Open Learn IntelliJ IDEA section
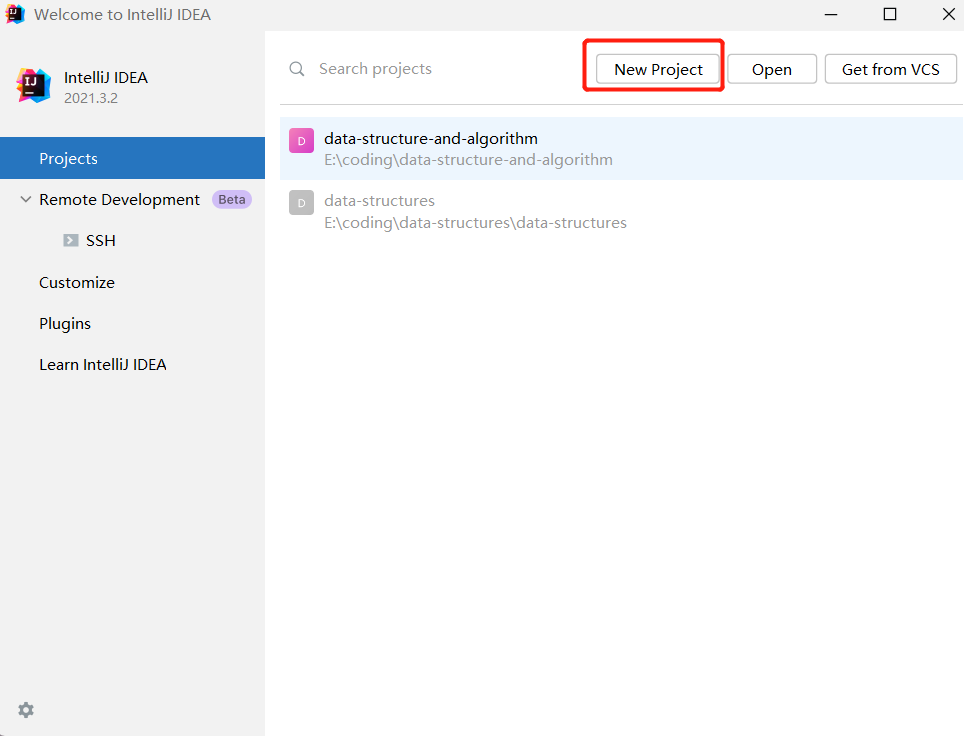This screenshot has height=736, width=964. click(103, 365)
